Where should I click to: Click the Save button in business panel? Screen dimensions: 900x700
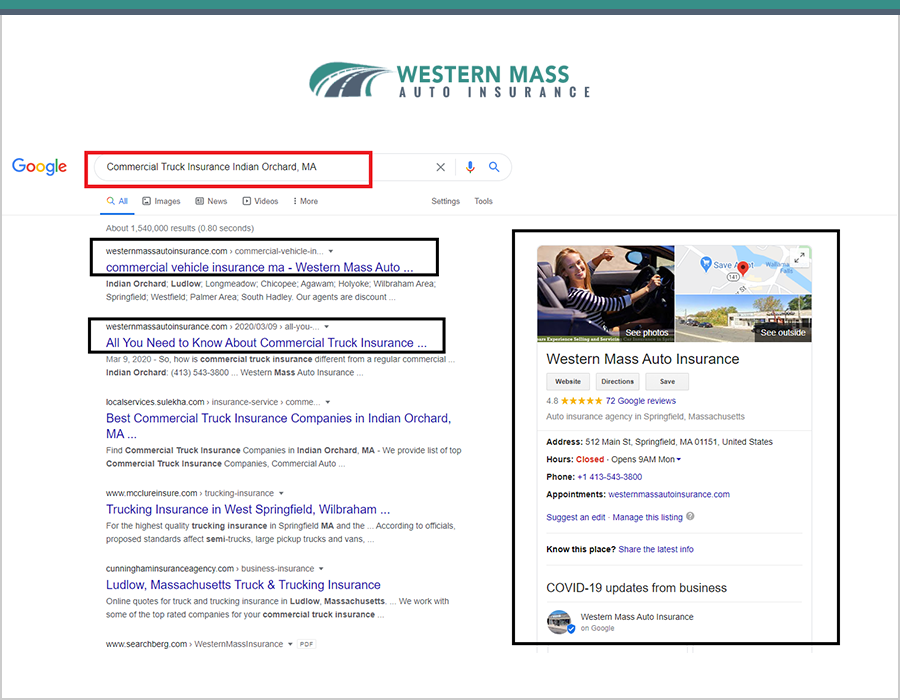pyautogui.click(x=667, y=382)
